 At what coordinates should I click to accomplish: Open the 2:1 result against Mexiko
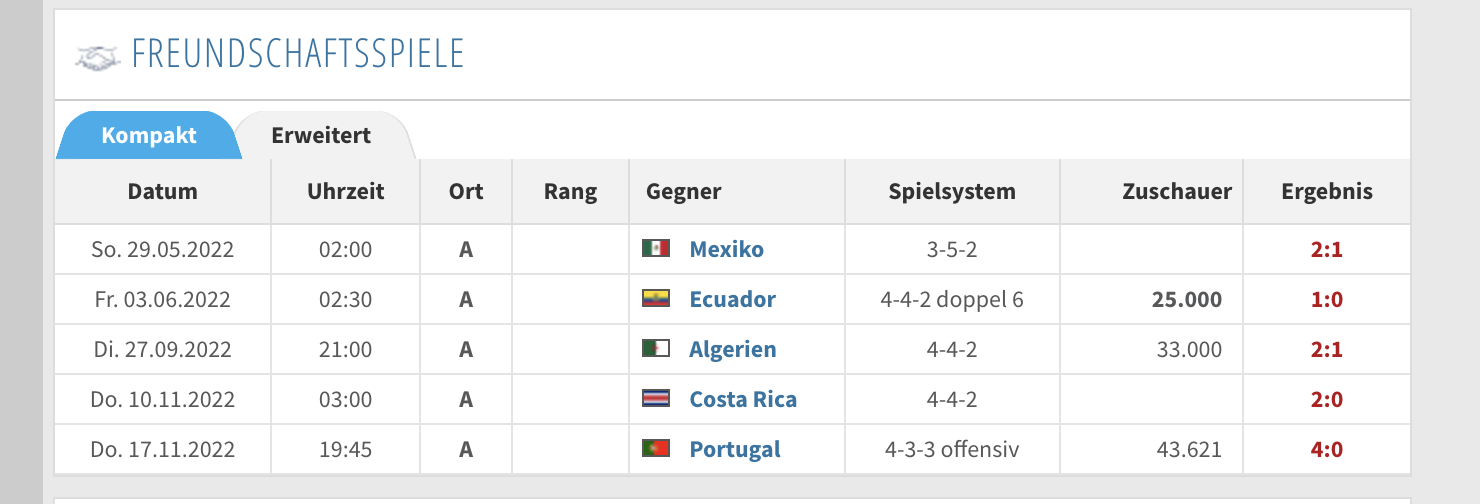[x=1326, y=249]
